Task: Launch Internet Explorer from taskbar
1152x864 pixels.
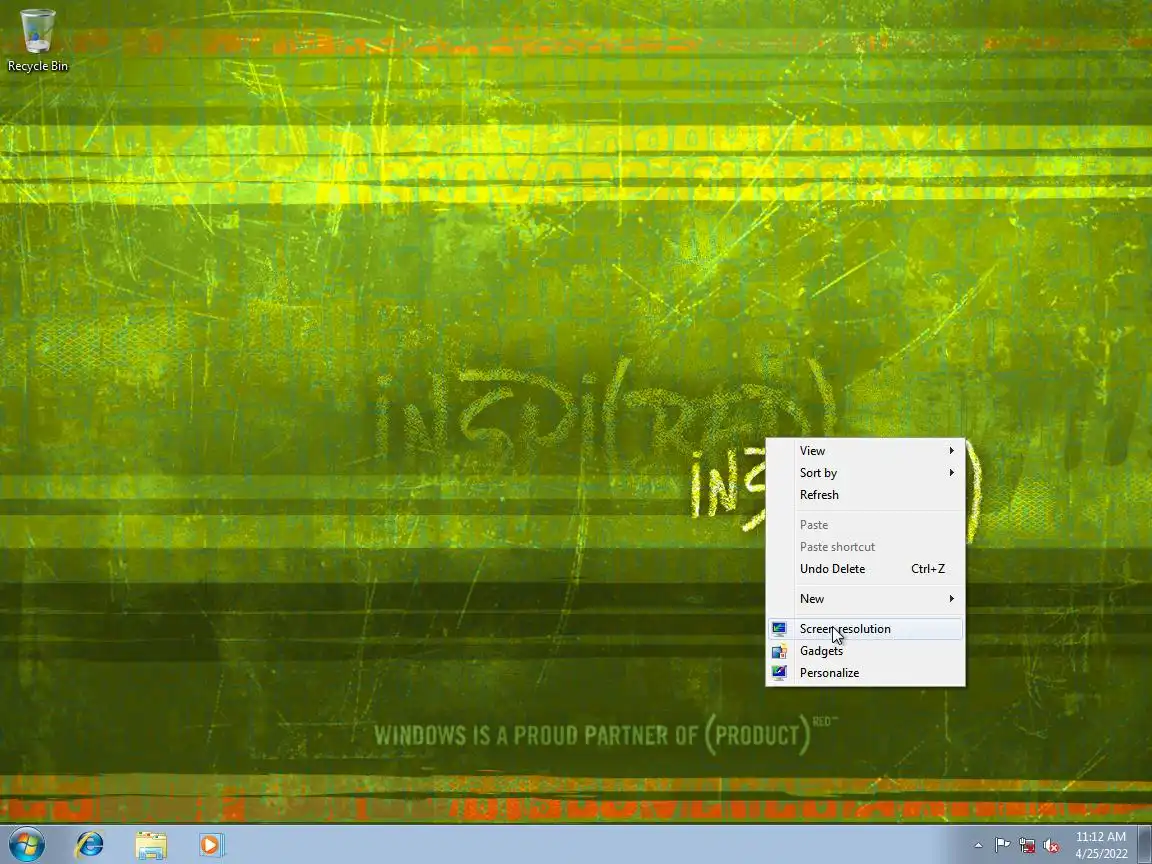Action: (90, 845)
